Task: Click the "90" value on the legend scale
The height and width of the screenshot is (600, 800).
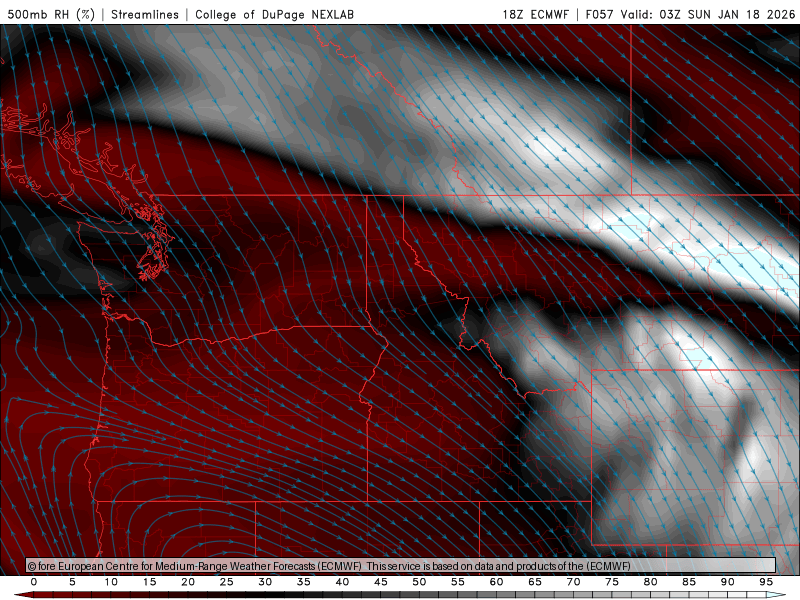Action: (728, 582)
